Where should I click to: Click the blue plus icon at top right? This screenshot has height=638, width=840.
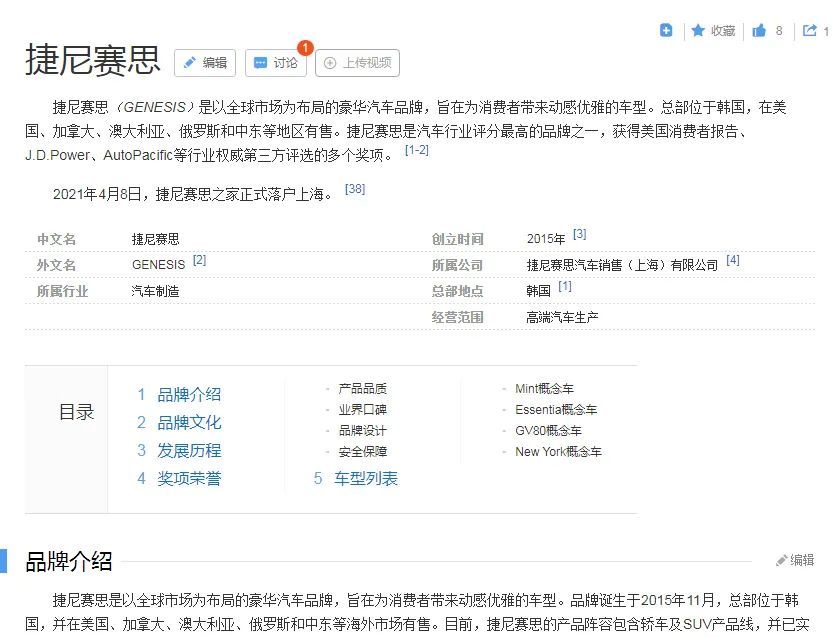click(666, 31)
